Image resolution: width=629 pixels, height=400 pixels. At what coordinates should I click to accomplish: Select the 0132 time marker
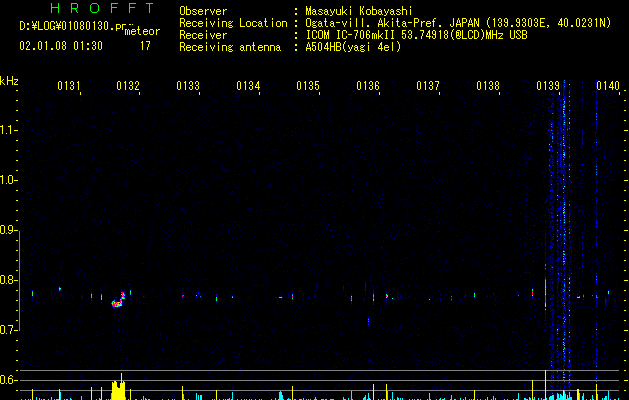click(128, 86)
